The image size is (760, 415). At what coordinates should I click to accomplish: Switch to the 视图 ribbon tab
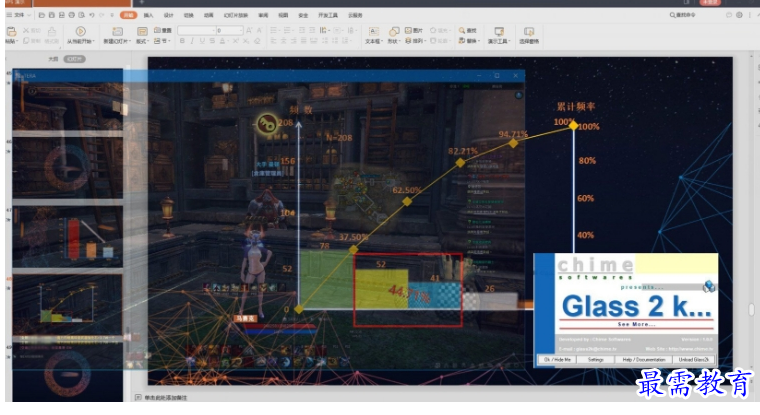click(283, 16)
